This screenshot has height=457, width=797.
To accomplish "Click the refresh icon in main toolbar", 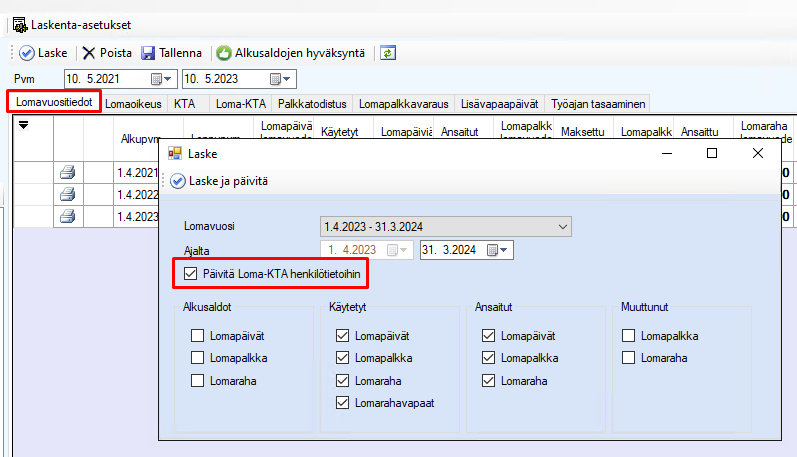I will (388, 53).
